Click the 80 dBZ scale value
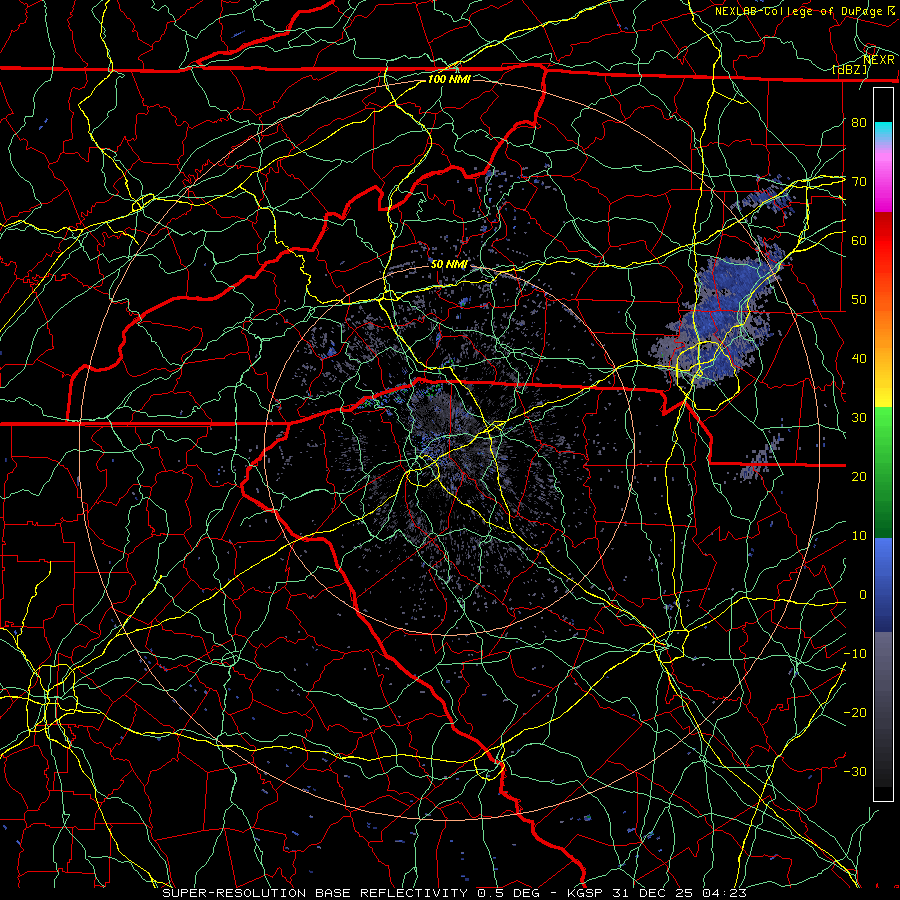Viewport: 900px width, 900px height. click(859, 122)
